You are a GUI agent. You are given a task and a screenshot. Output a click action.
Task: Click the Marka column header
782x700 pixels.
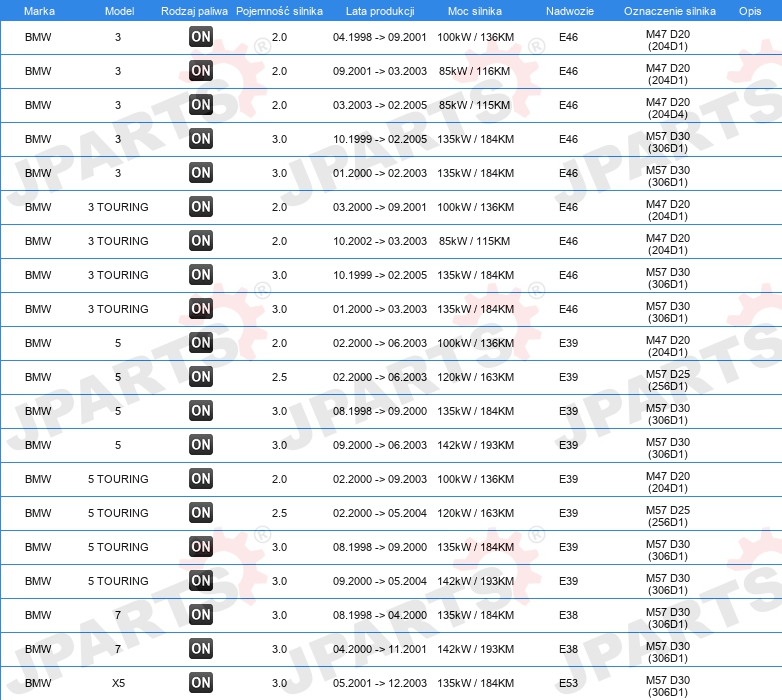click(x=39, y=11)
